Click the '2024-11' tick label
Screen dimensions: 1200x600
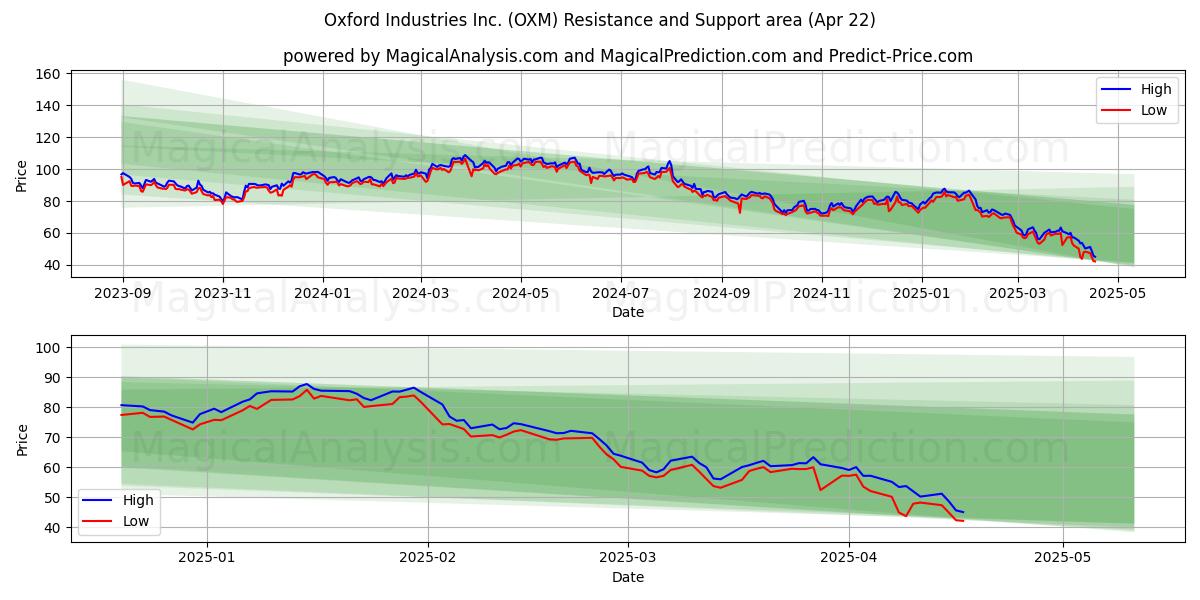coord(821,294)
